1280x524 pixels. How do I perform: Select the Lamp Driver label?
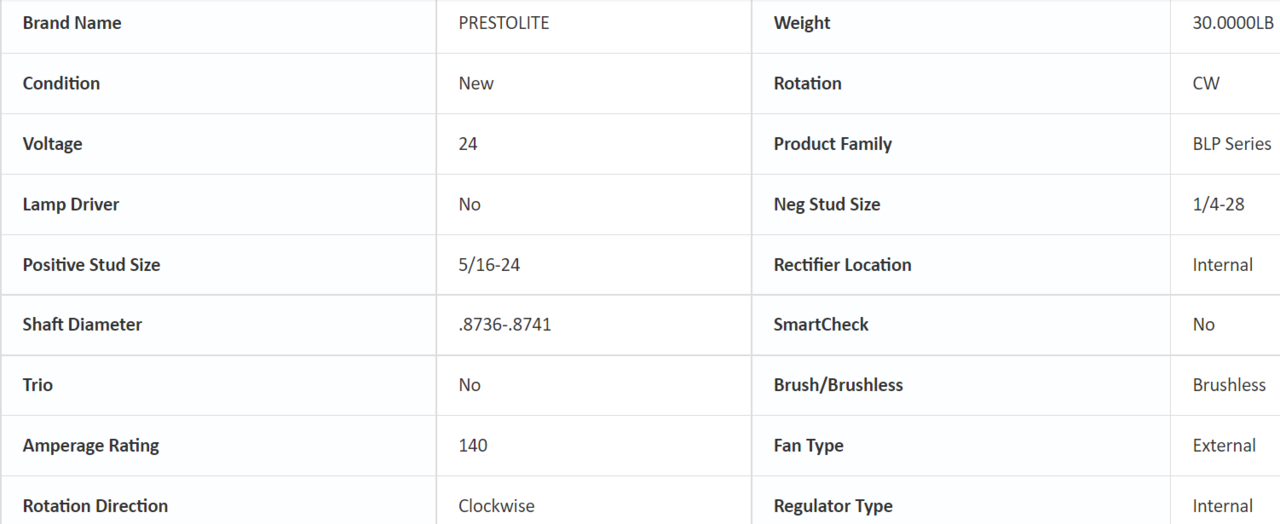point(71,204)
